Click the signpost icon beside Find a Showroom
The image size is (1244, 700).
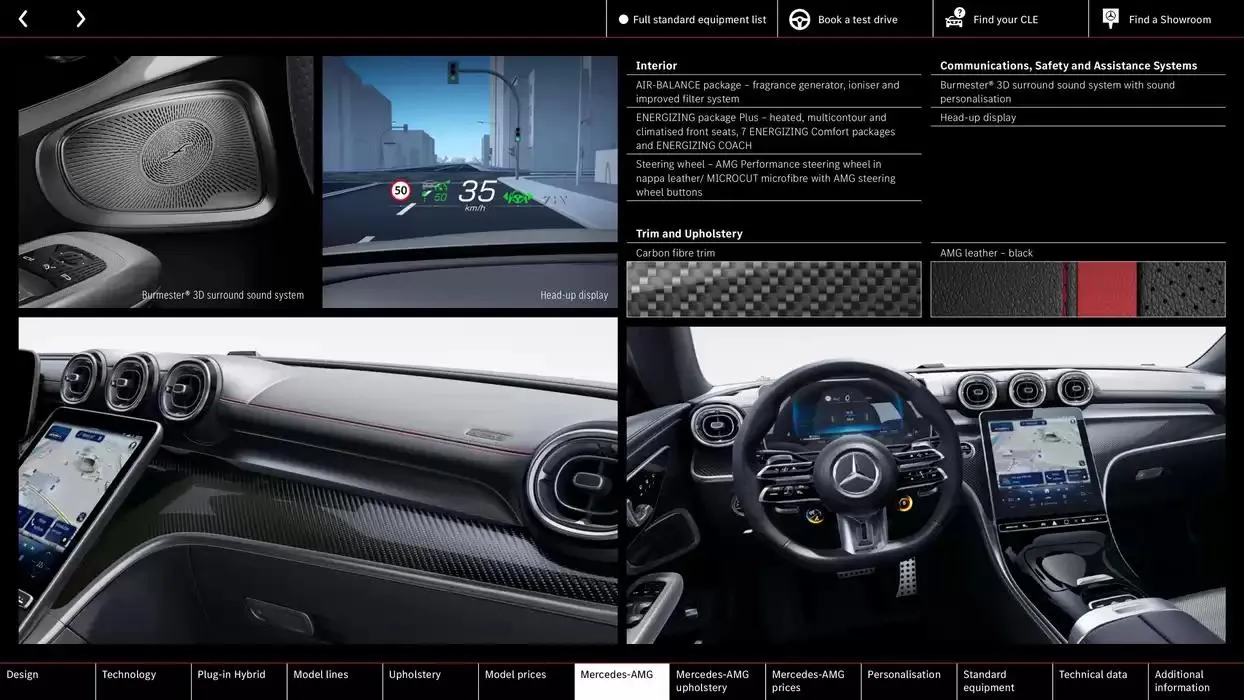1110,18
